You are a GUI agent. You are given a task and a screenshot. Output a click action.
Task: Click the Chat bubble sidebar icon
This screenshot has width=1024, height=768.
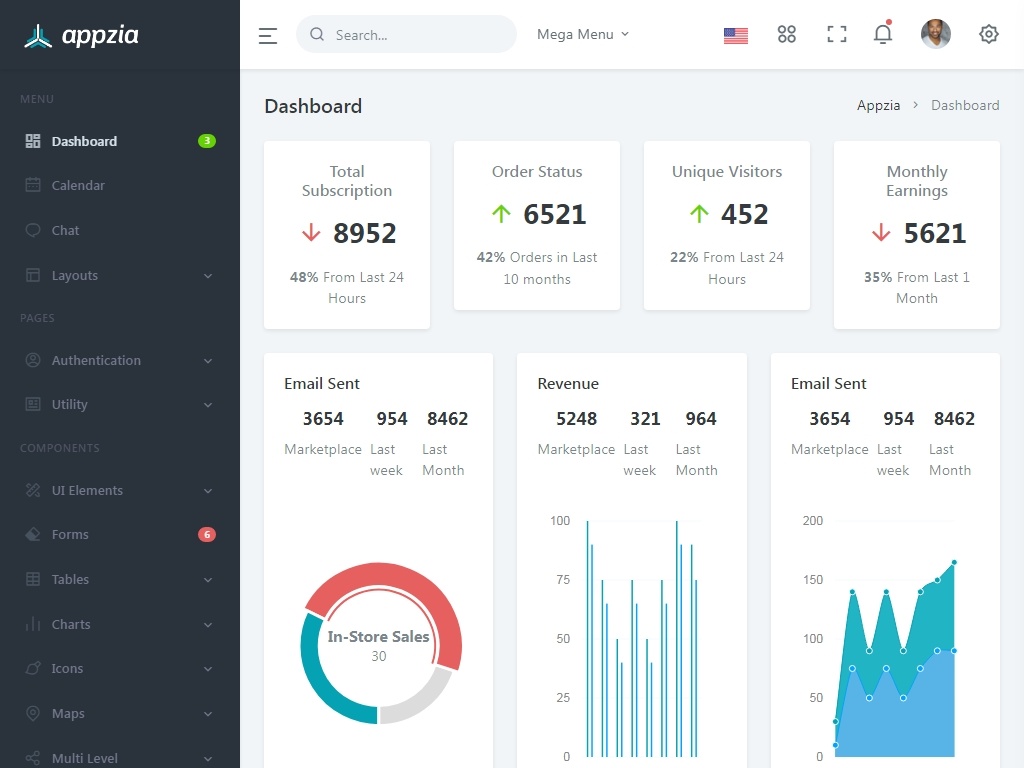pos(33,230)
